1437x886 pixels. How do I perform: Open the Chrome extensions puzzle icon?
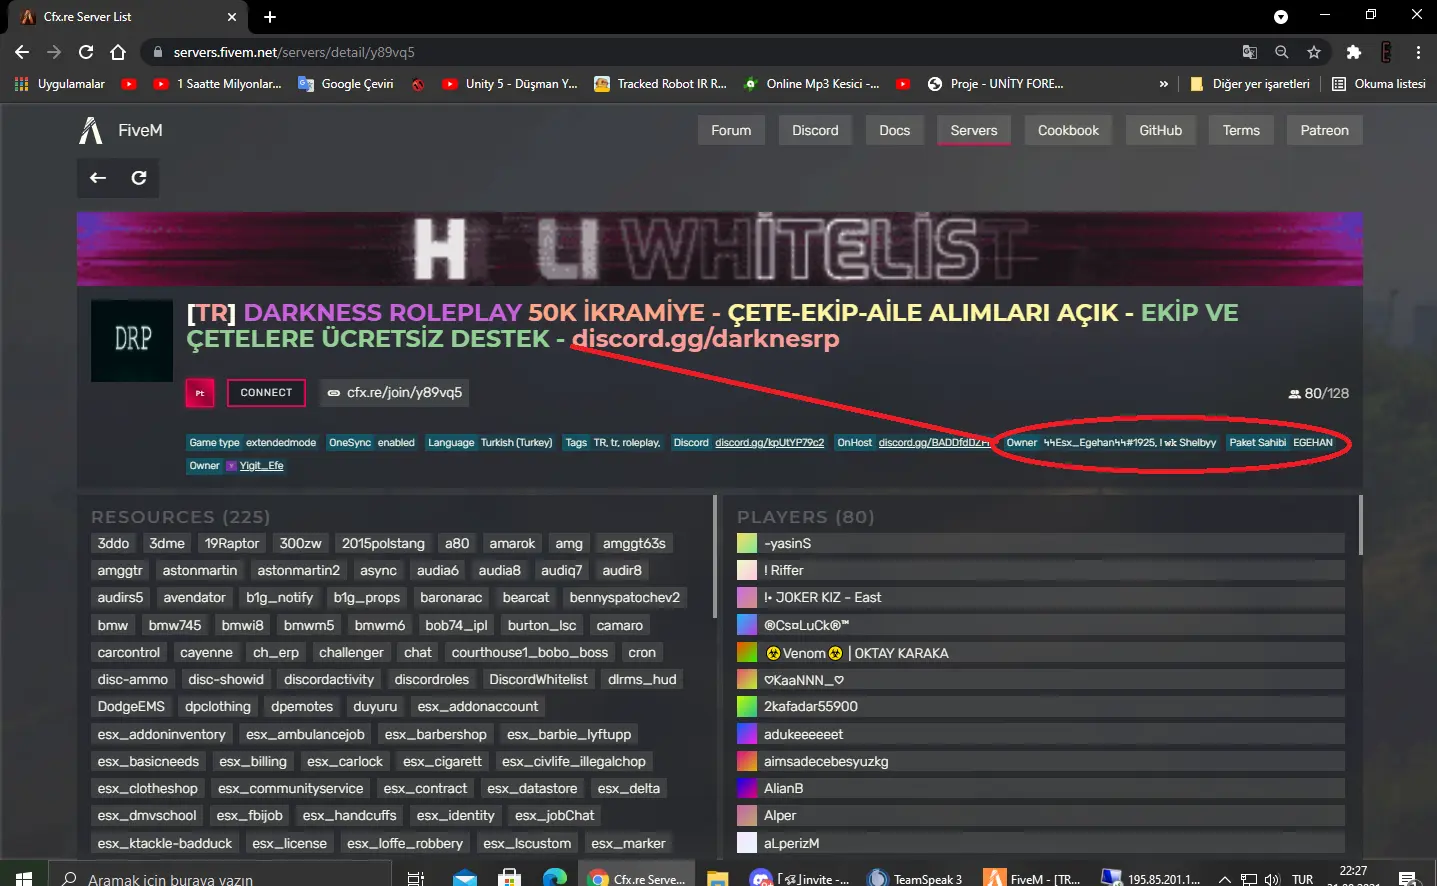tap(1354, 52)
